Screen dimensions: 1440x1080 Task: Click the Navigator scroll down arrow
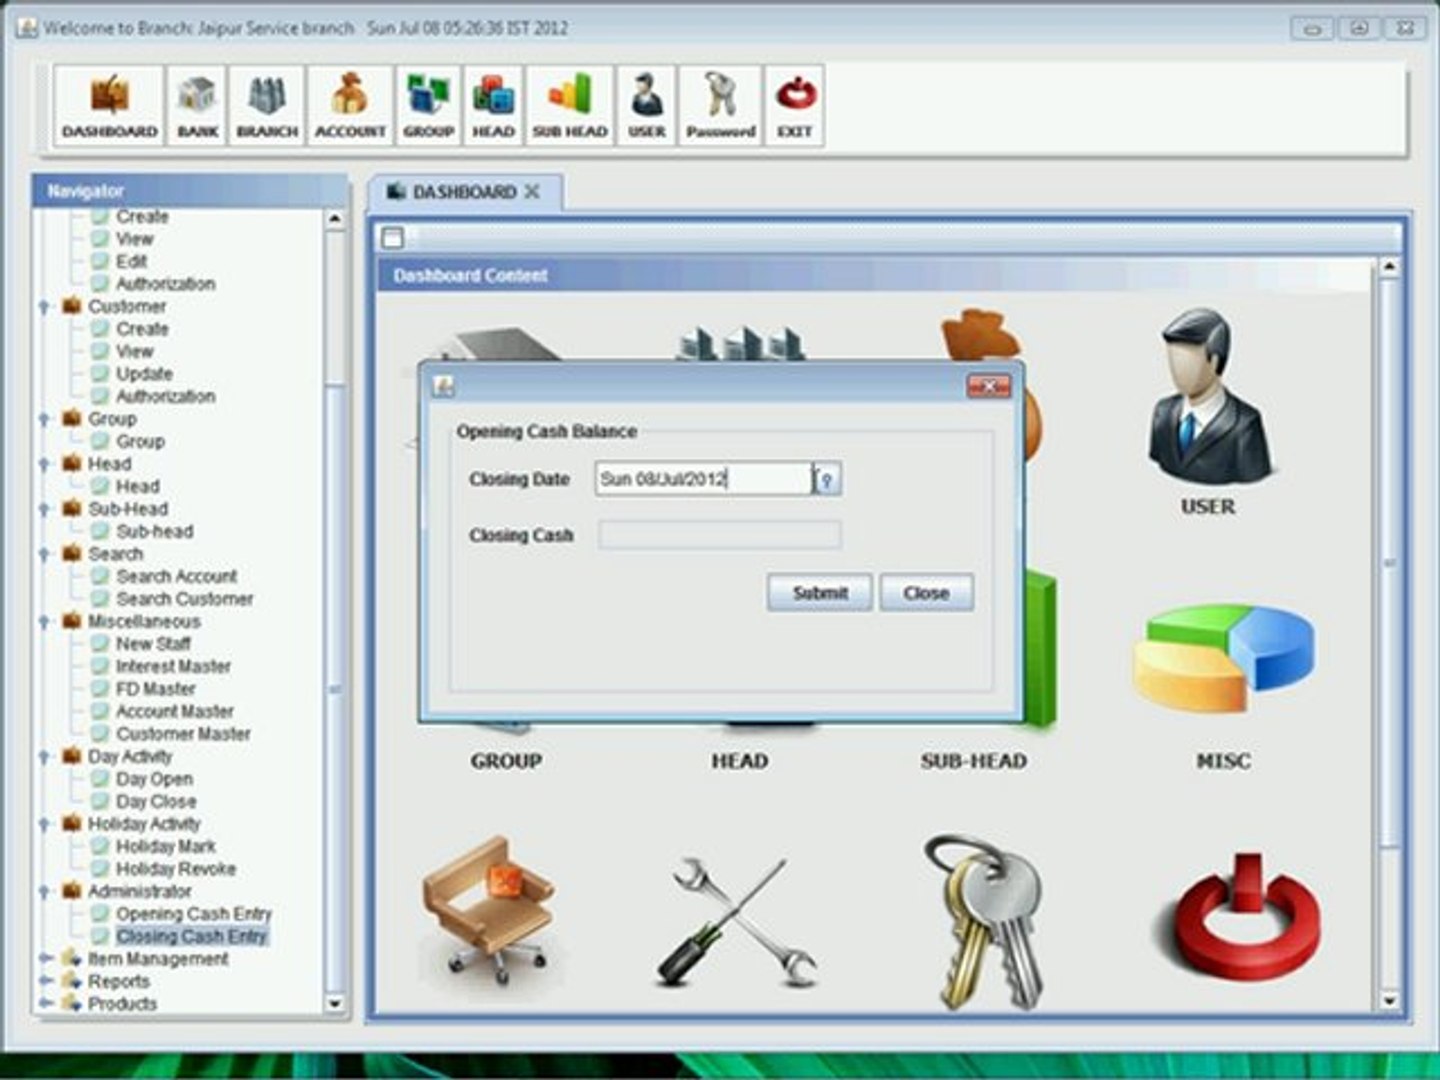(x=335, y=1003)
